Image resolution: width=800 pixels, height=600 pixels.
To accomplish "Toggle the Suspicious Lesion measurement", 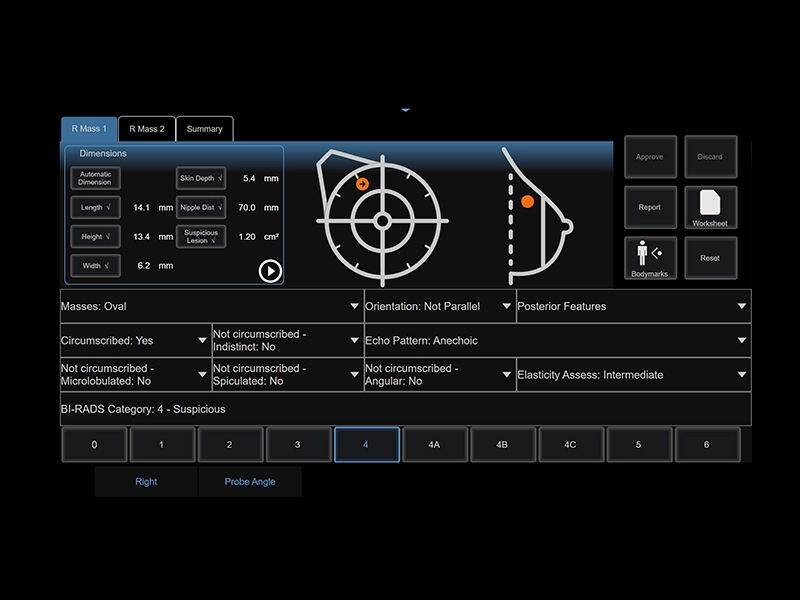I will click(201, 237).
